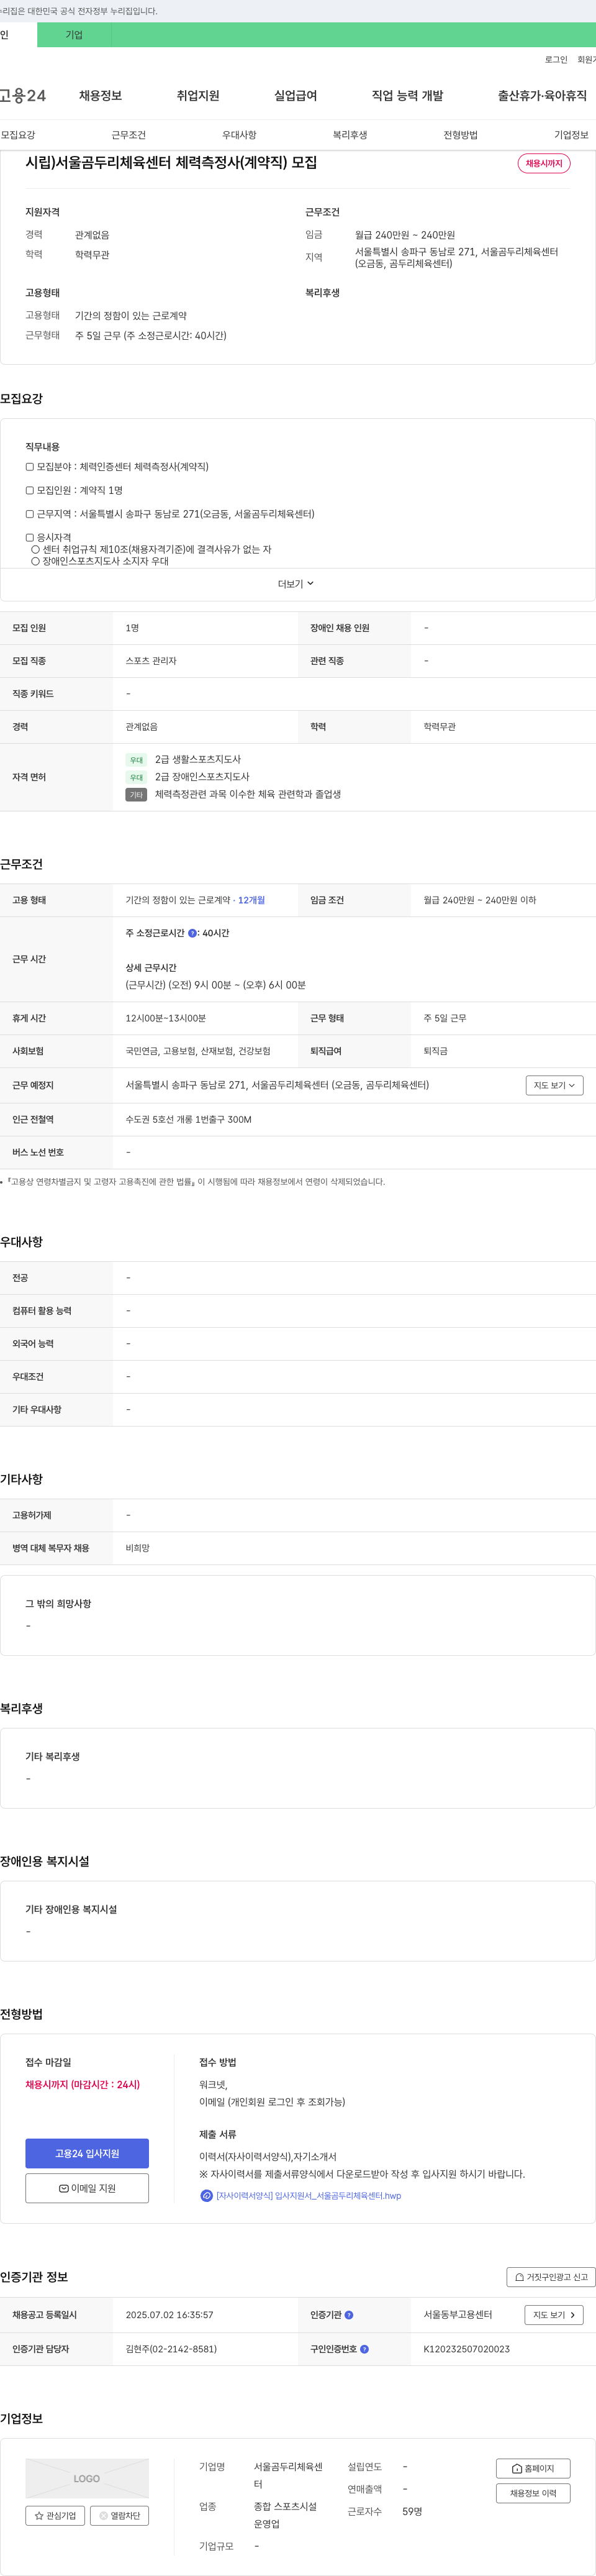
Task: Click 채용시까지 (마감시간 : 24시) deadline text
Action: pos(82,2085)
